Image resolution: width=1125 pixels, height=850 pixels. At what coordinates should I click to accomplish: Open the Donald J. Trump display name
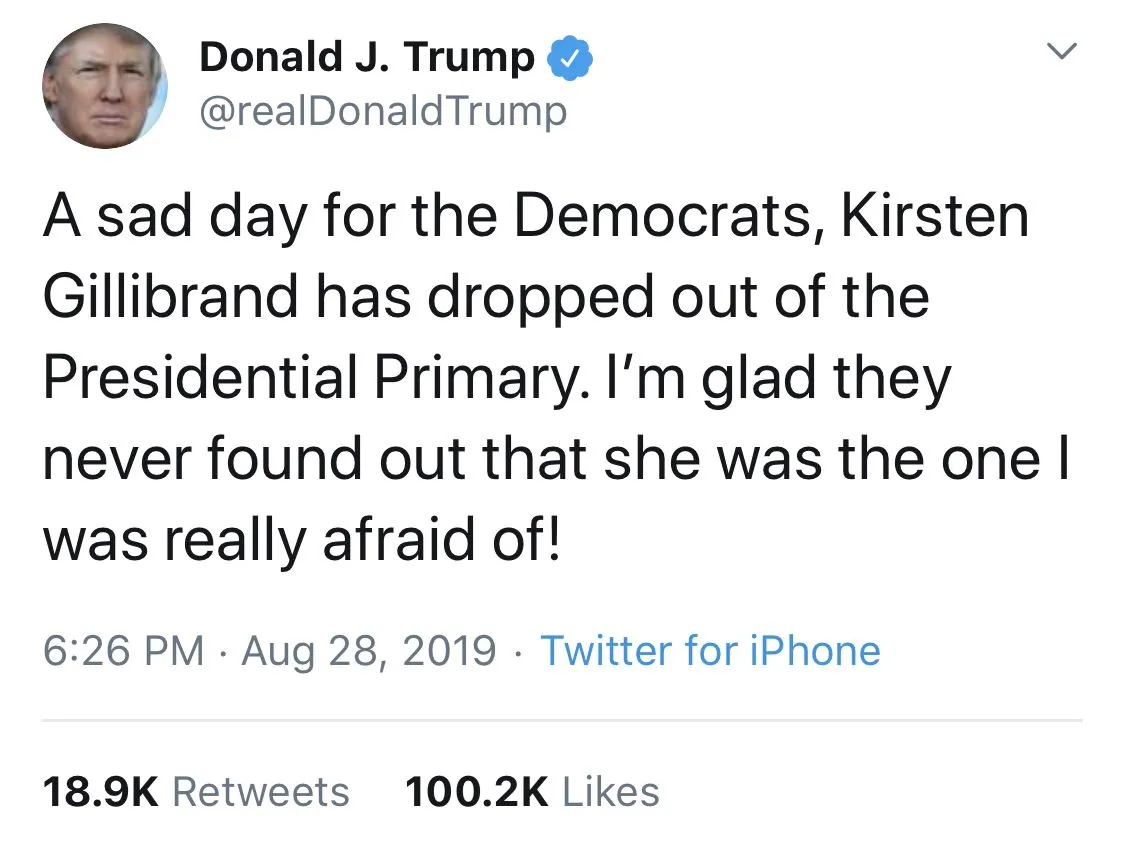[367, 59]
